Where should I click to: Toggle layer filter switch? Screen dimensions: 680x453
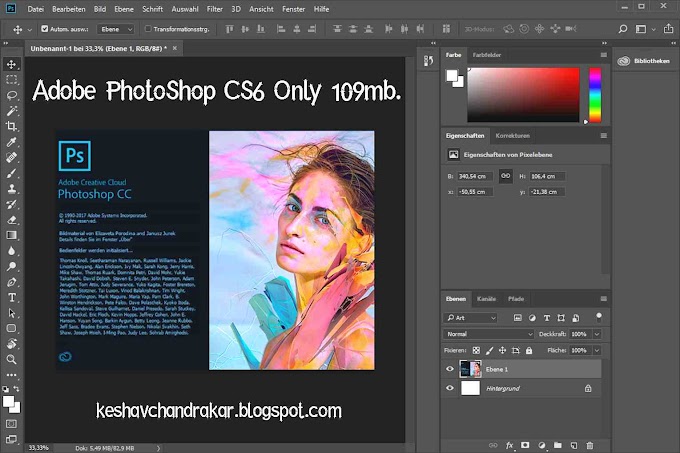(598, 317)
